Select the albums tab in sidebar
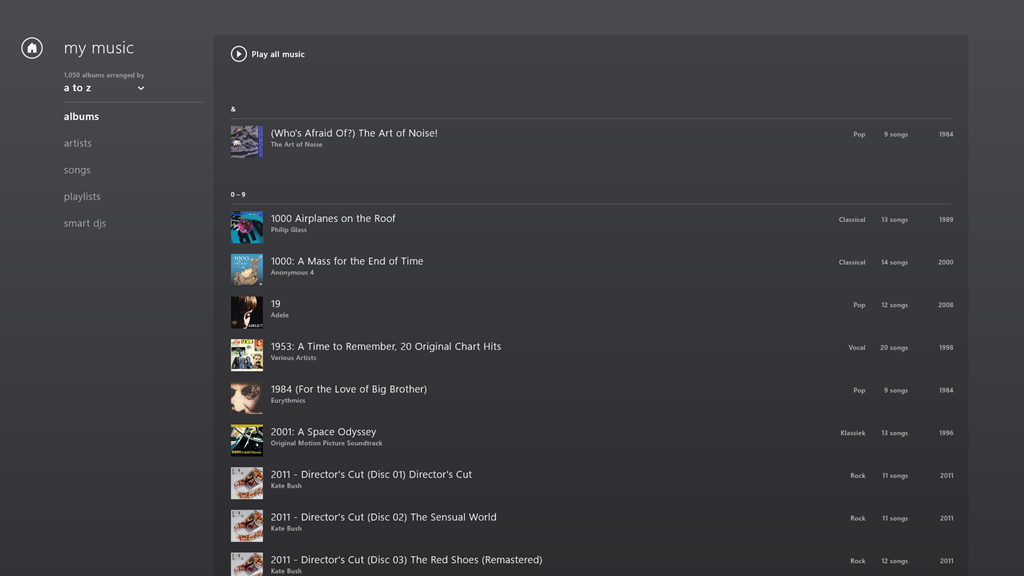 (81, 117)
